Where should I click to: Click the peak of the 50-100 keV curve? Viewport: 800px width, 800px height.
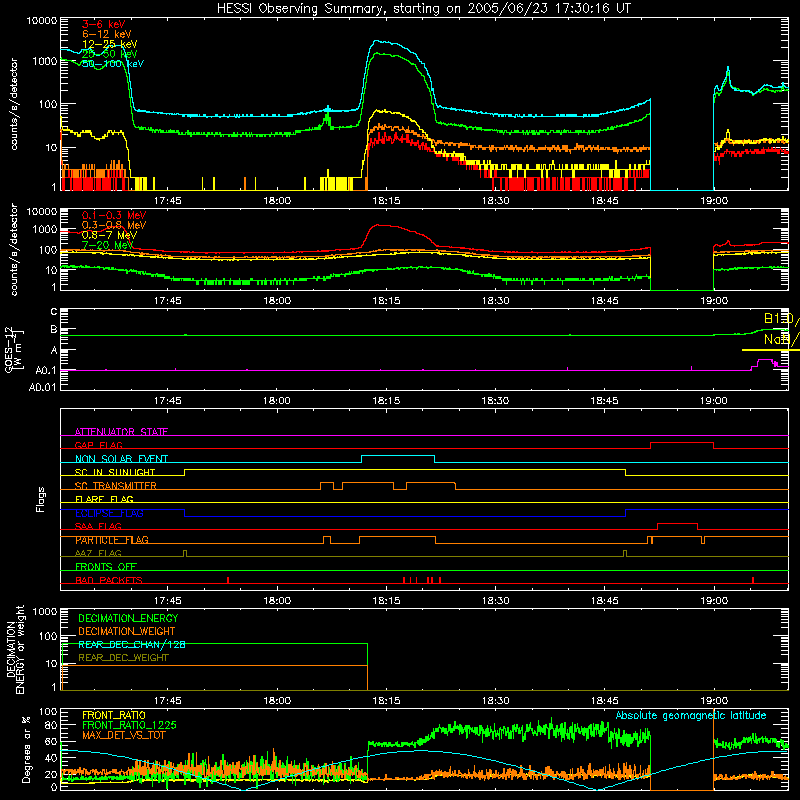pos(378,41)
